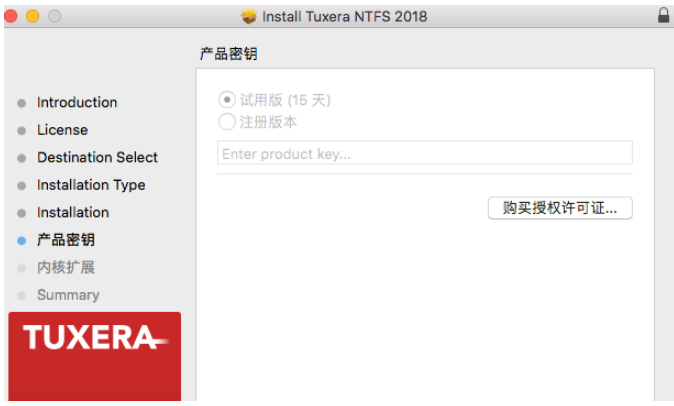
Task: Select the 注册版本 radio button
Action: [x=227, y=122]
